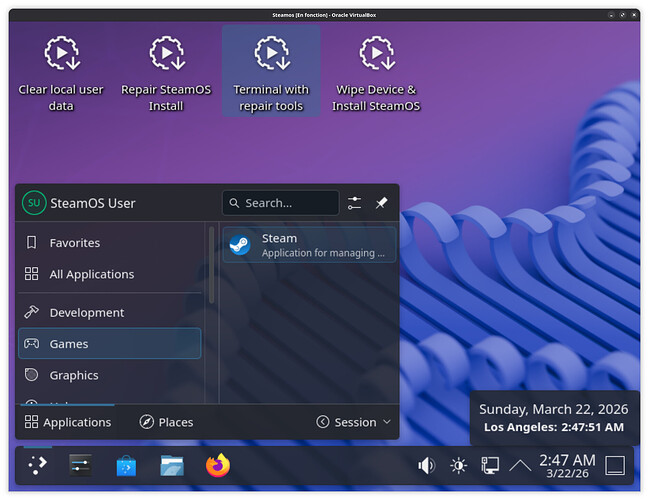Open the launcher configure sliders button
This screenshot has height=500, width=648.
pos(355,203)
